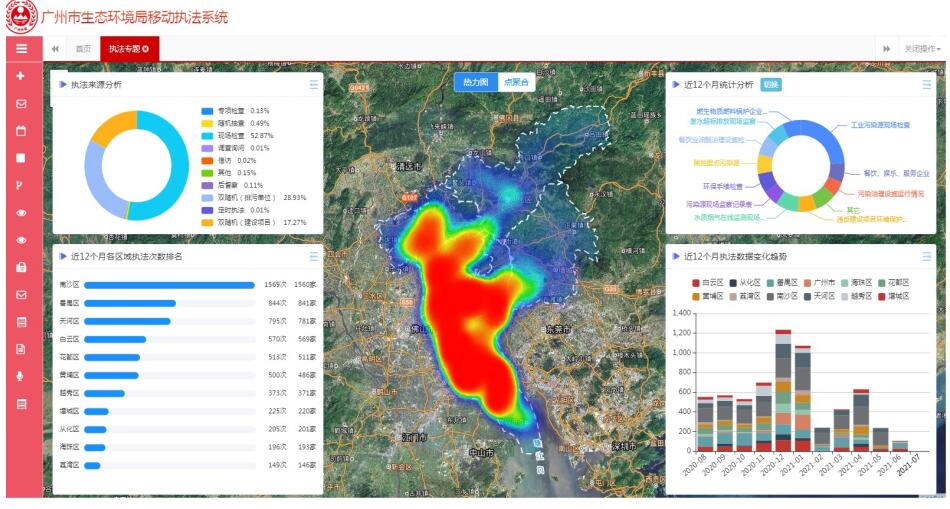The height and width of the screenshot is (509, 950).
Task: Click the flag icon in sidebar
Action: pos(21,185)
